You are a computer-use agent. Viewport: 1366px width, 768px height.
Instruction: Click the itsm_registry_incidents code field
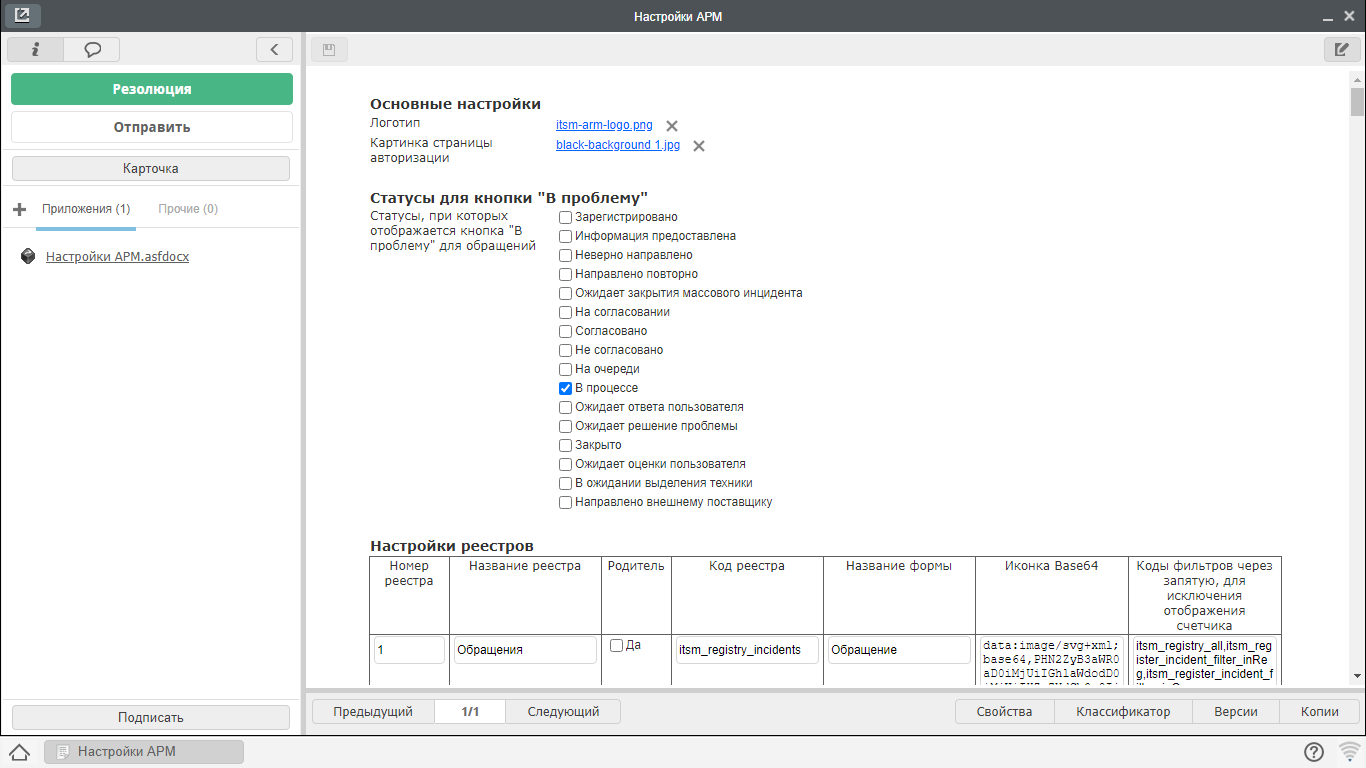(x=747, y=650)
